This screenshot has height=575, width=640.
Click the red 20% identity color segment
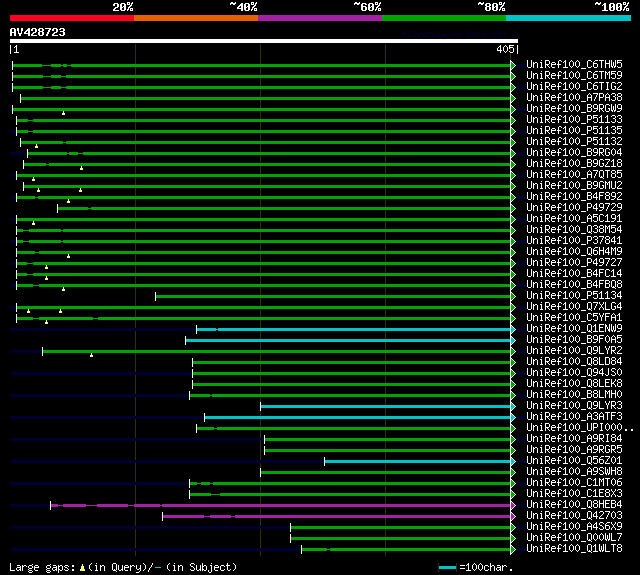72,18
